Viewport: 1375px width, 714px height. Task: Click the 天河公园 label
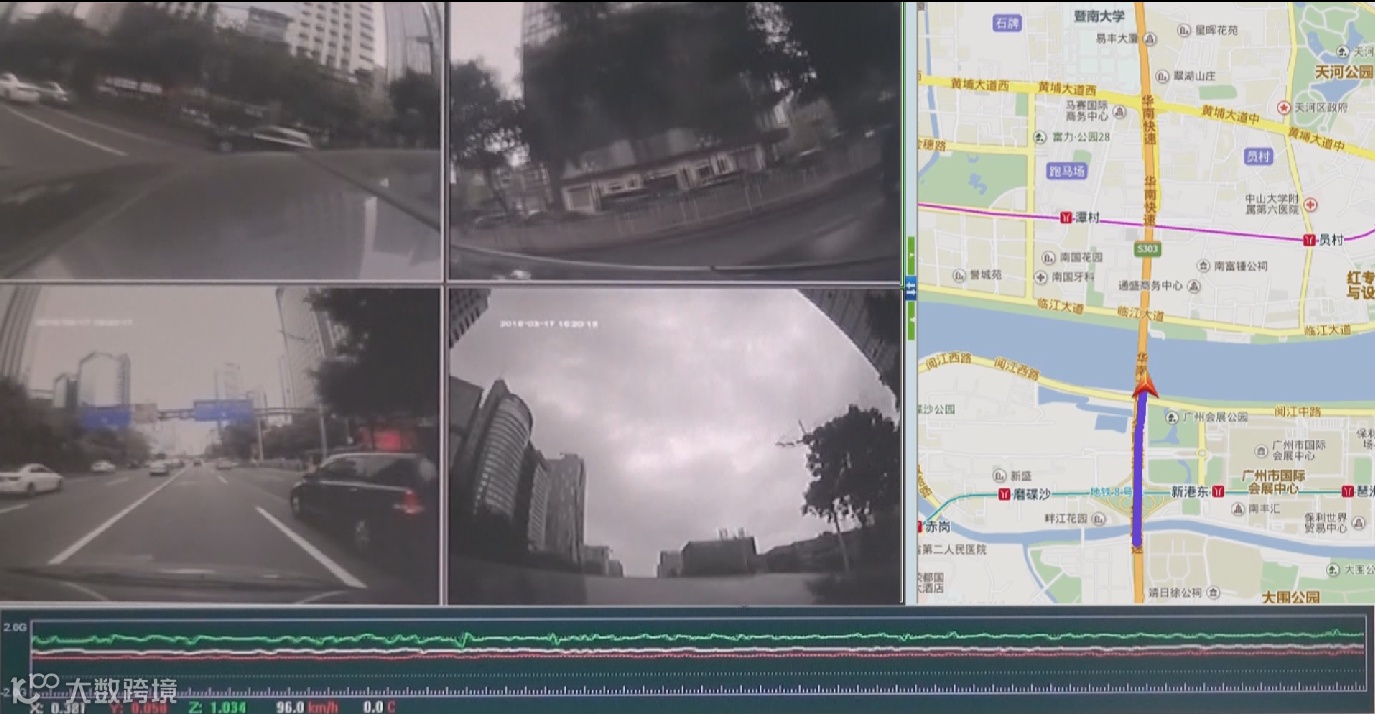pos(1344,72)
